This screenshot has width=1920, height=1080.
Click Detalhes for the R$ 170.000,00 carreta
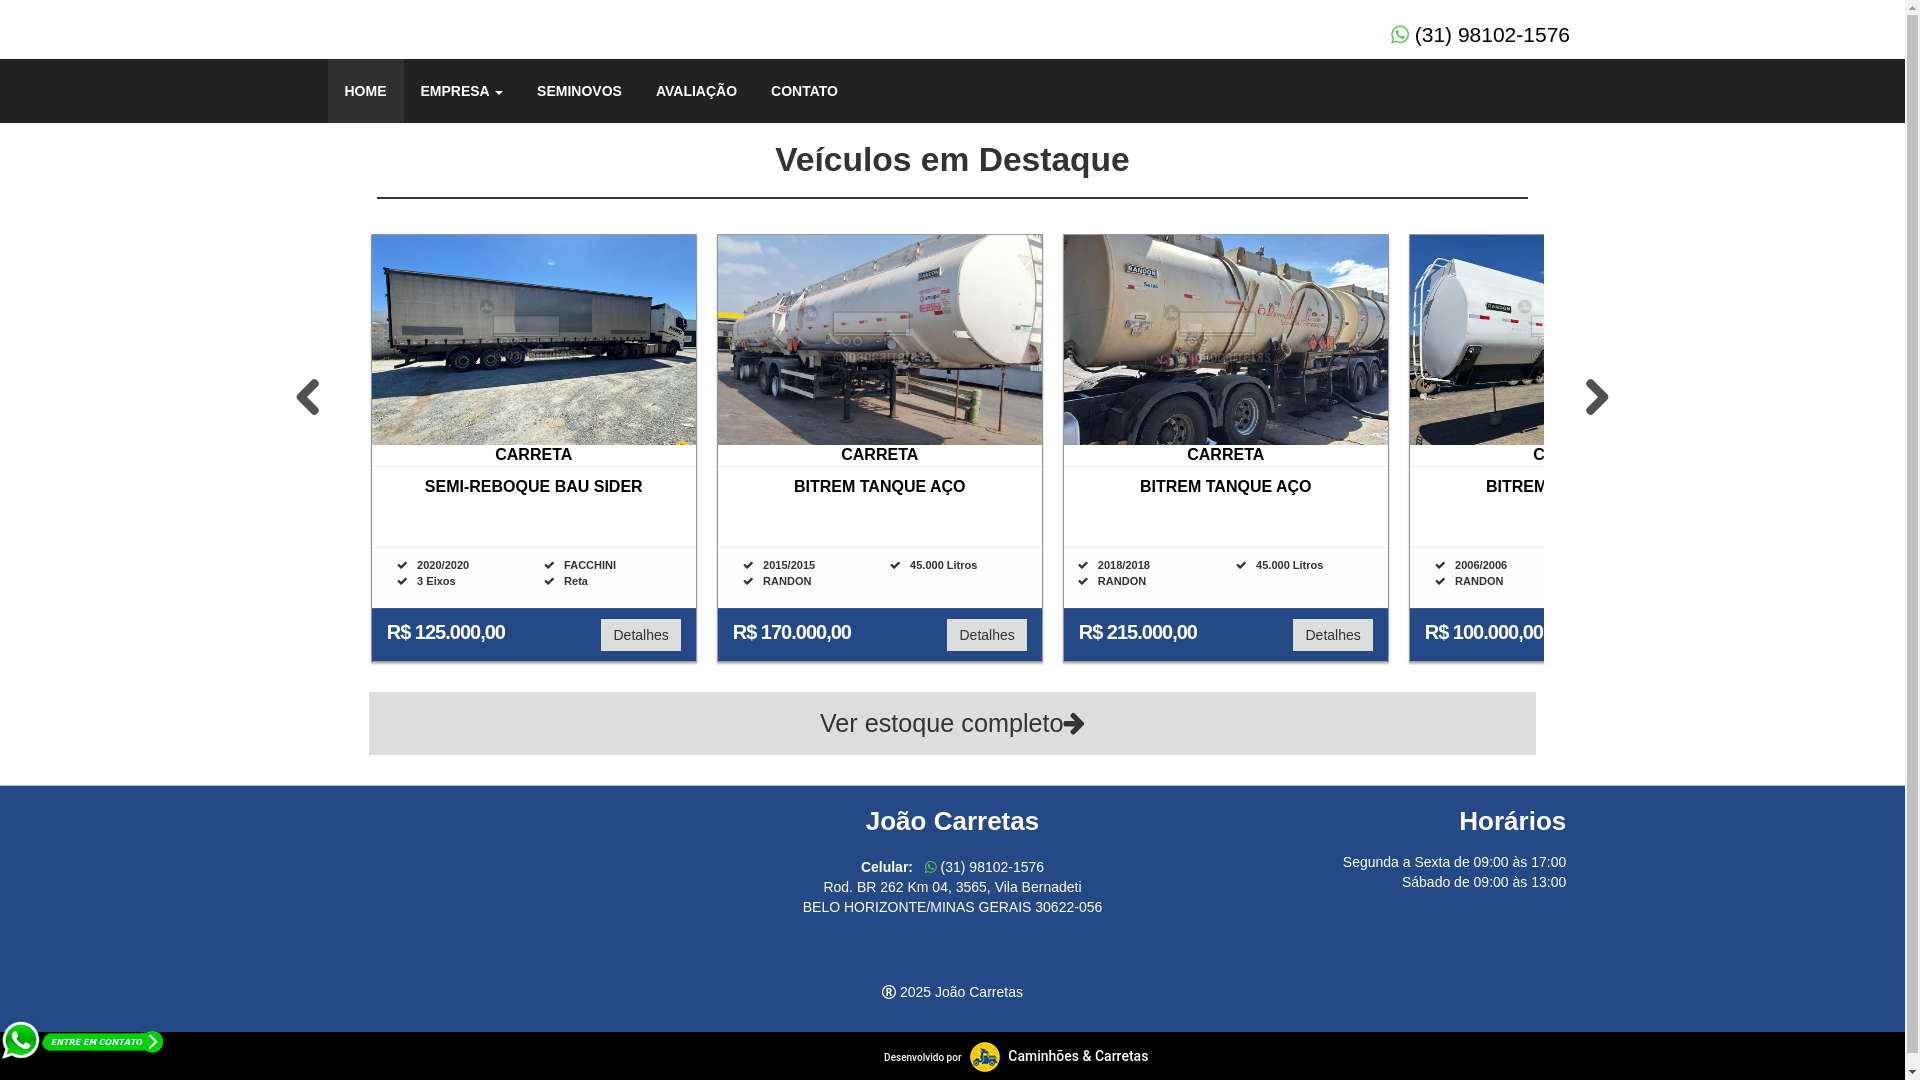tap(986, 635)
